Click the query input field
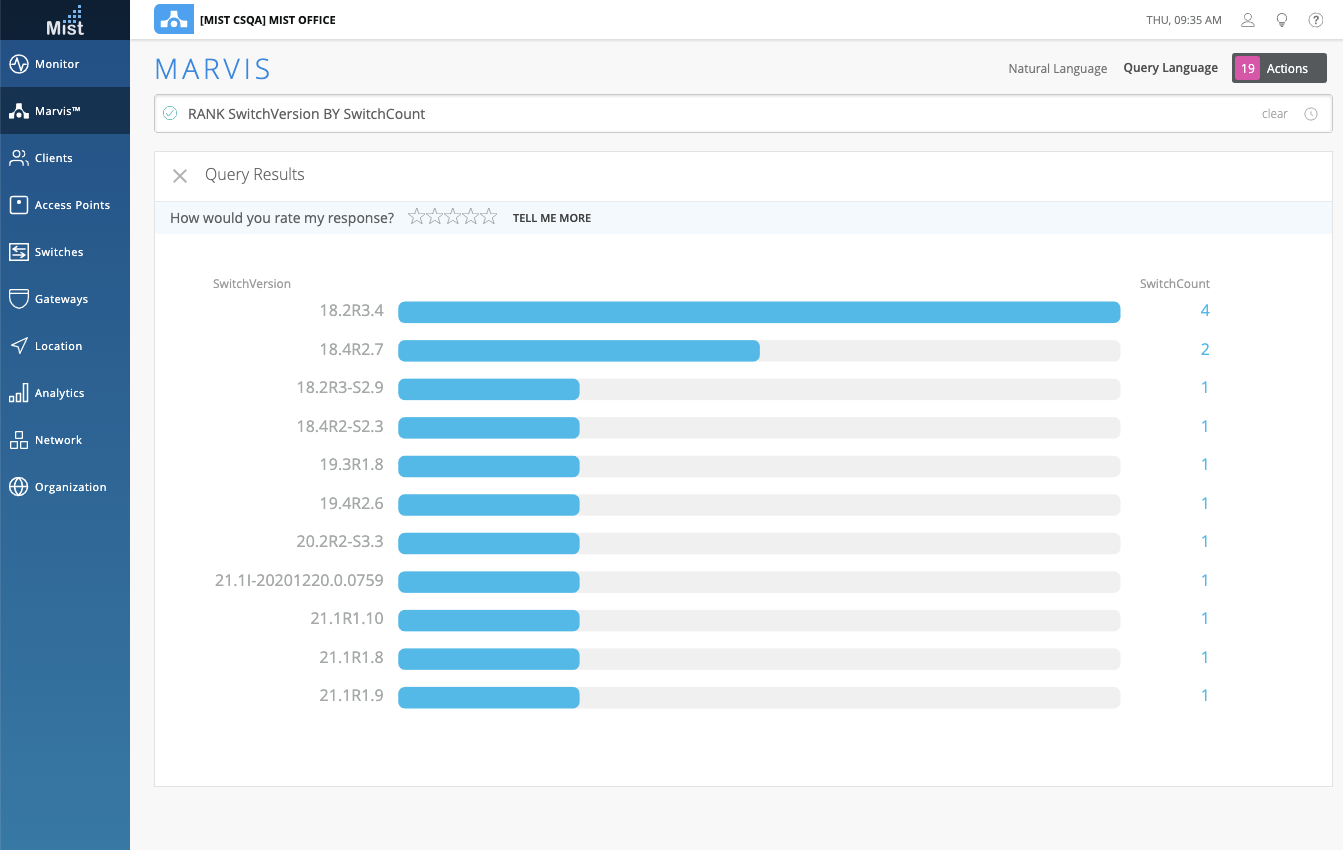This screenshot has height=850, width=1343. tap(700, 114)
